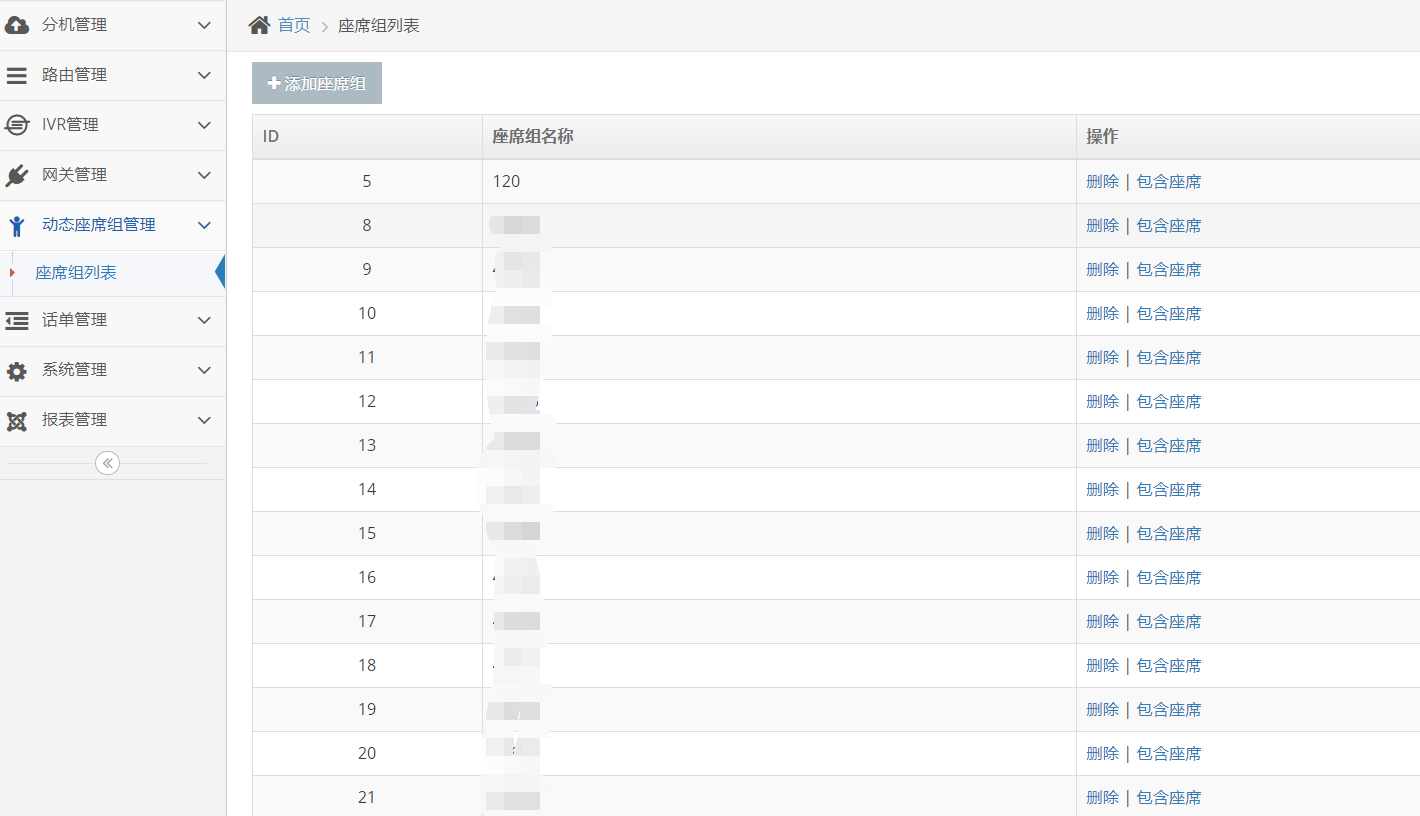Click the 座席组名称 column header
Screen dimensions: 1420x816
[x=533, y=136]
